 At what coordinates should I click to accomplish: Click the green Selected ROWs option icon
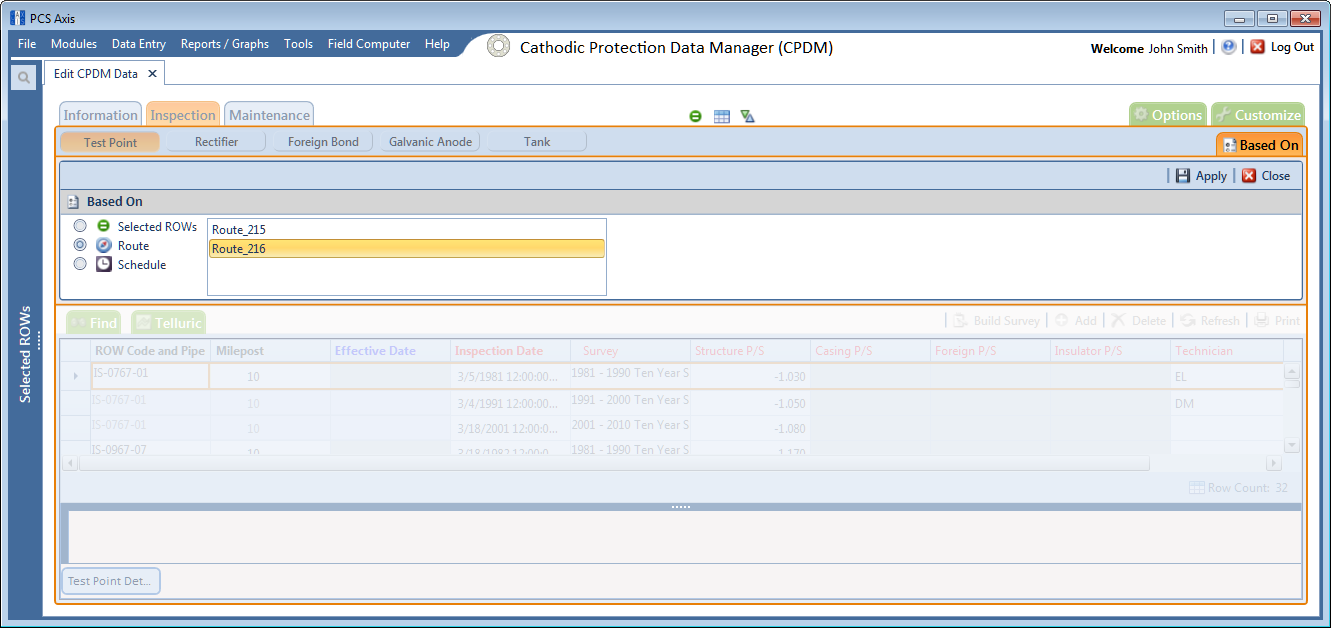(x=104, y=226)
